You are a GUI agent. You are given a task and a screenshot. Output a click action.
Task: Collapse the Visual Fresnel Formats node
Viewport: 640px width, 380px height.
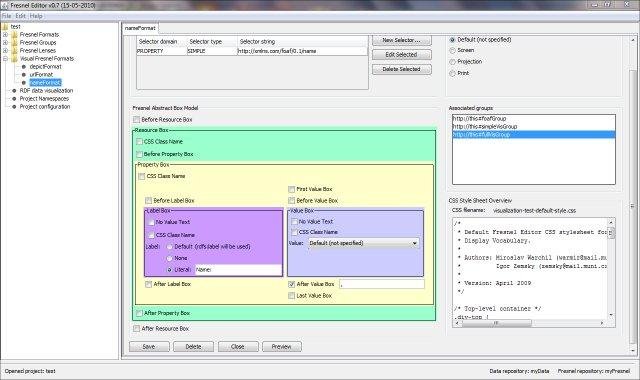[5, 59]
